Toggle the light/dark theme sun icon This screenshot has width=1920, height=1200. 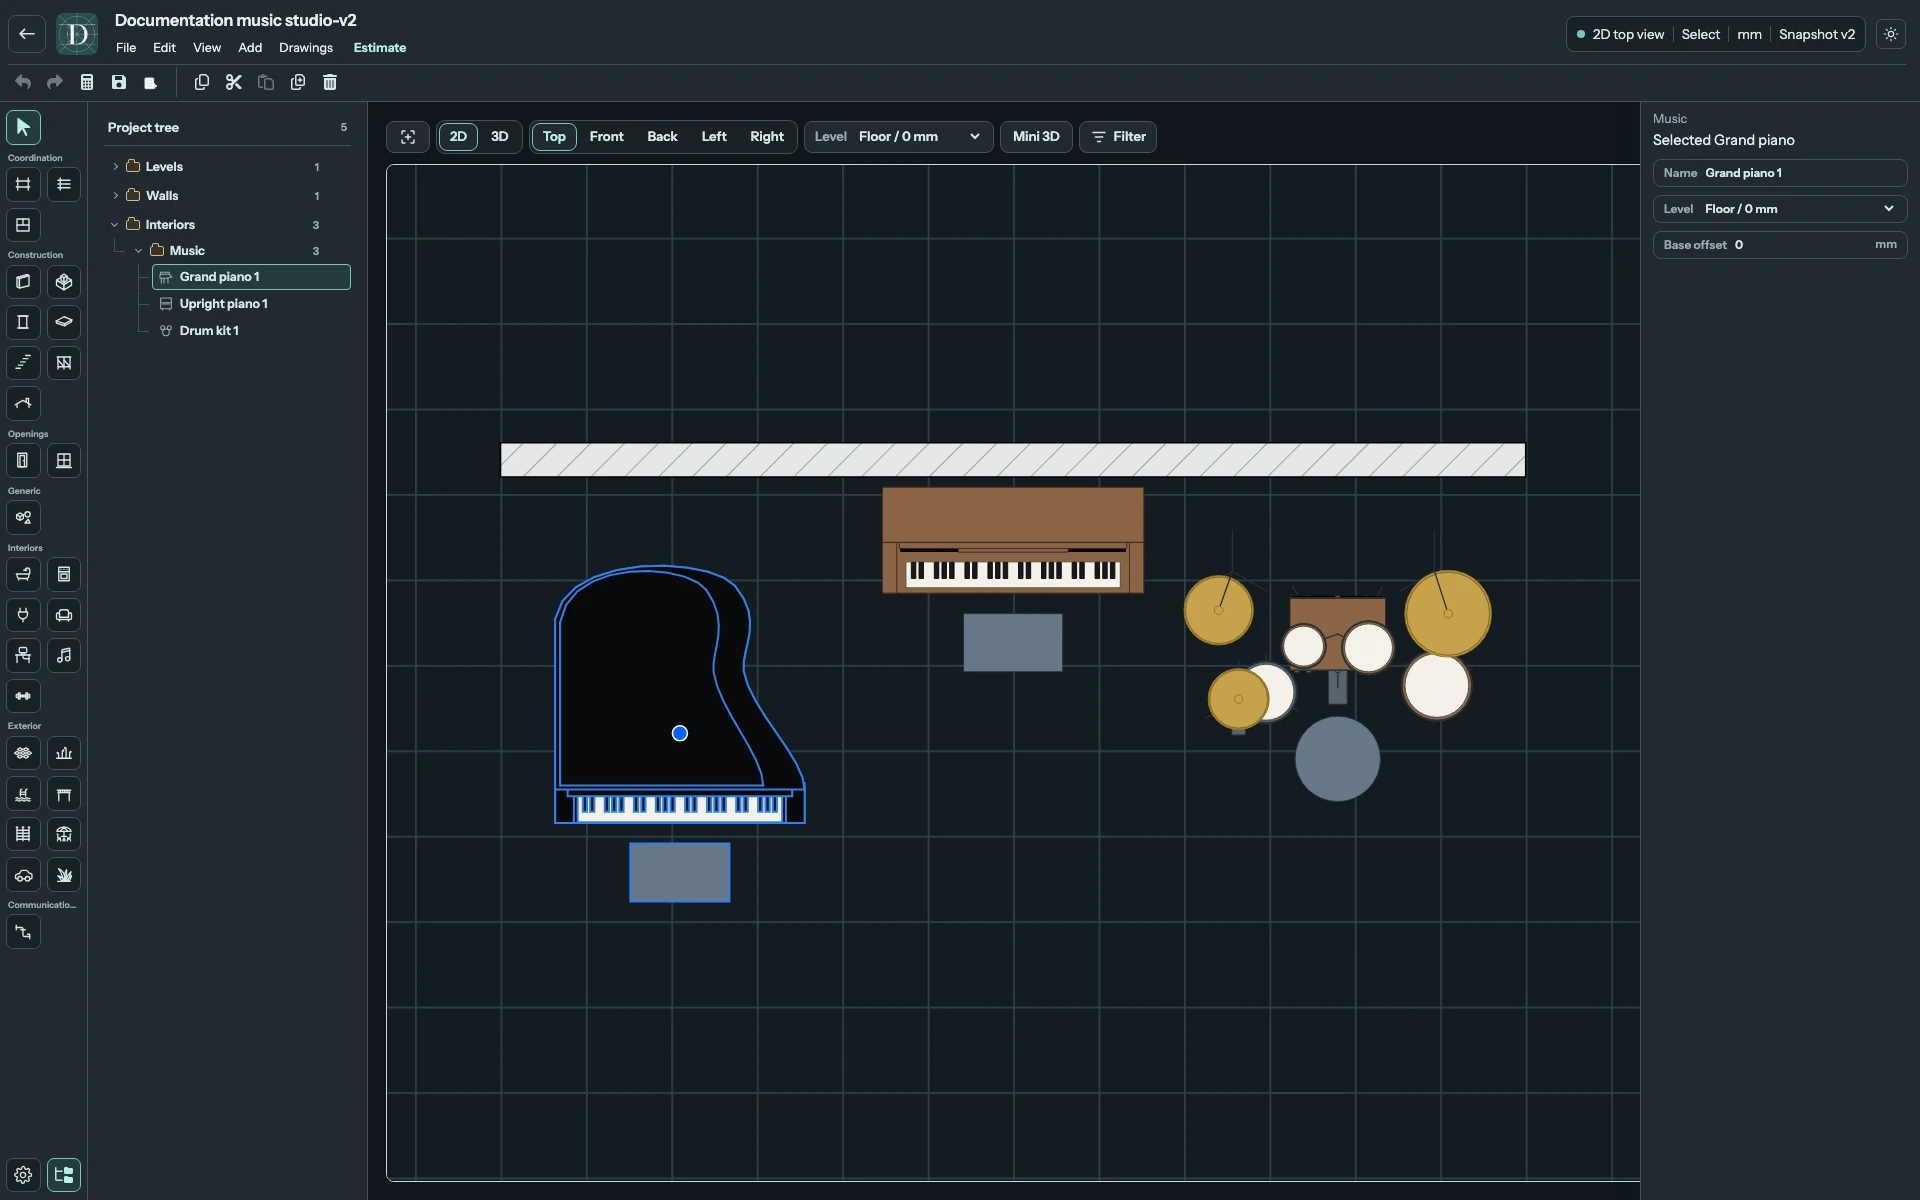click(1891, 34)
